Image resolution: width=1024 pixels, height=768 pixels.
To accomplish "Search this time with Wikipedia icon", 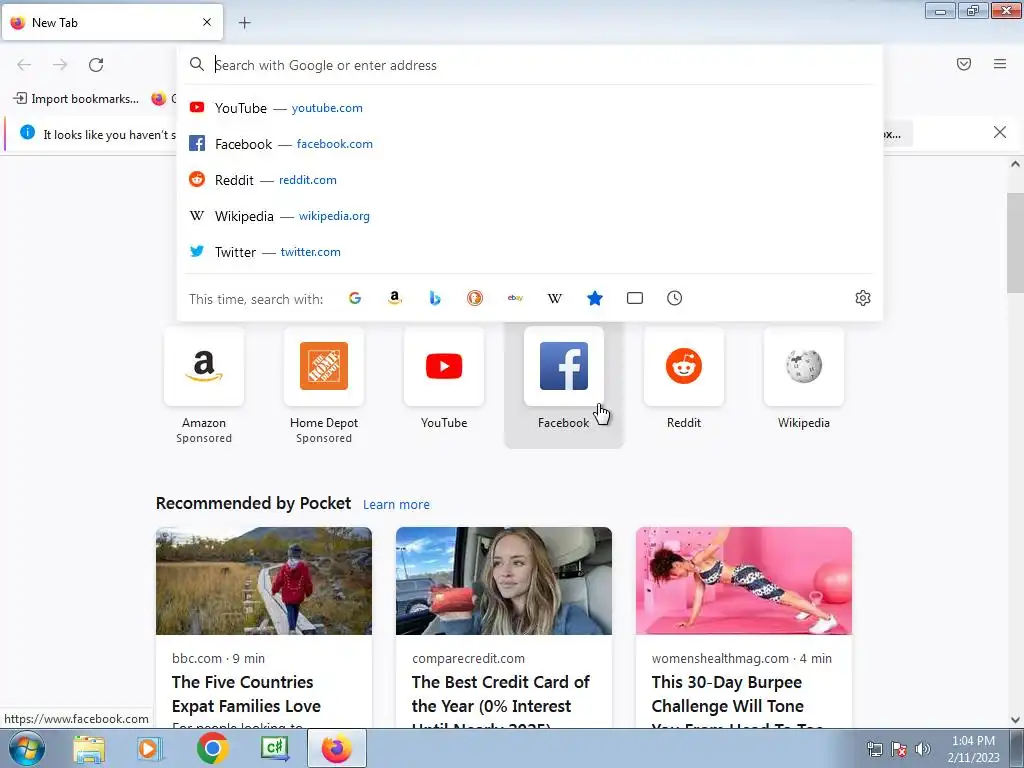I will click(x=554, y=298).
